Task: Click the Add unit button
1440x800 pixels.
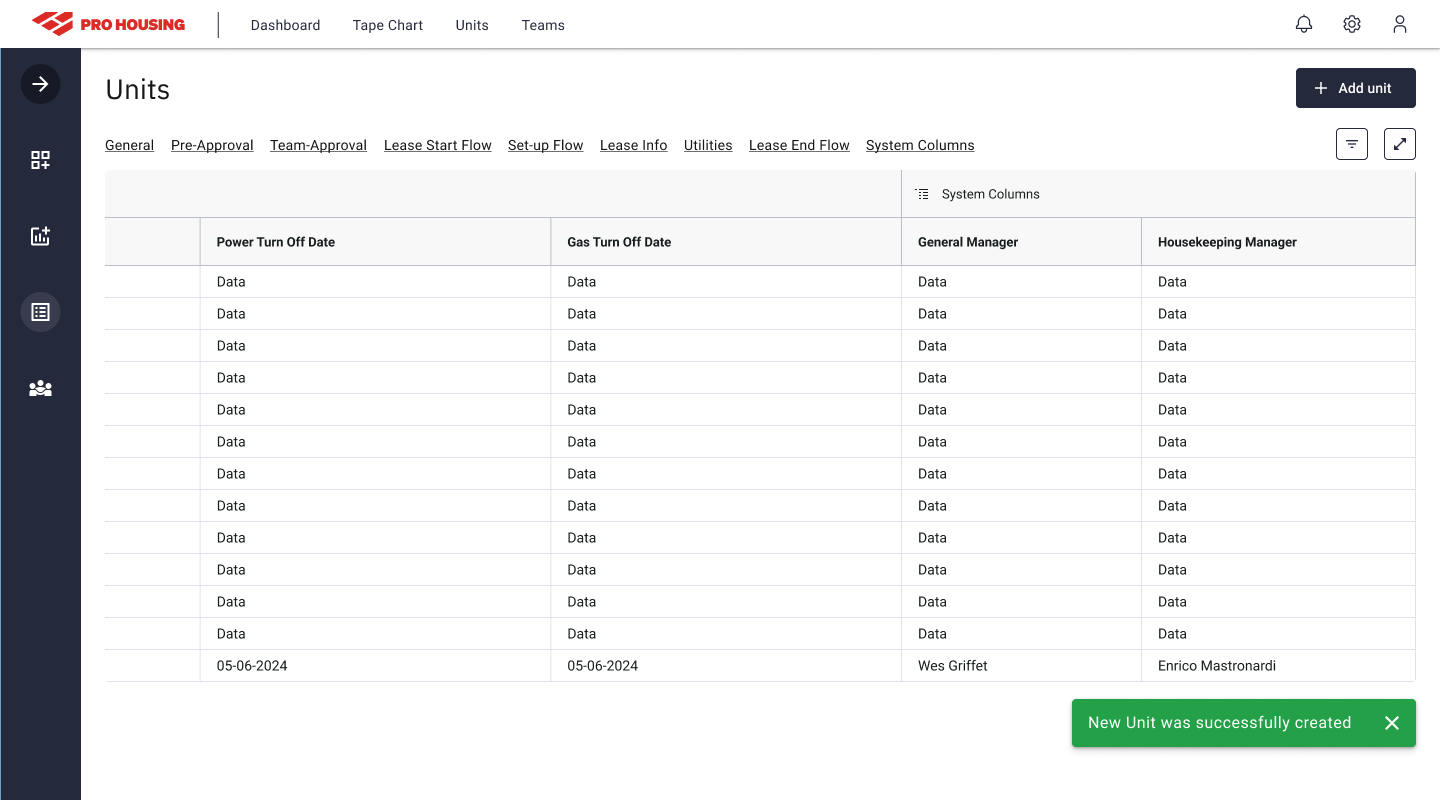Action: coord(1355,88)
